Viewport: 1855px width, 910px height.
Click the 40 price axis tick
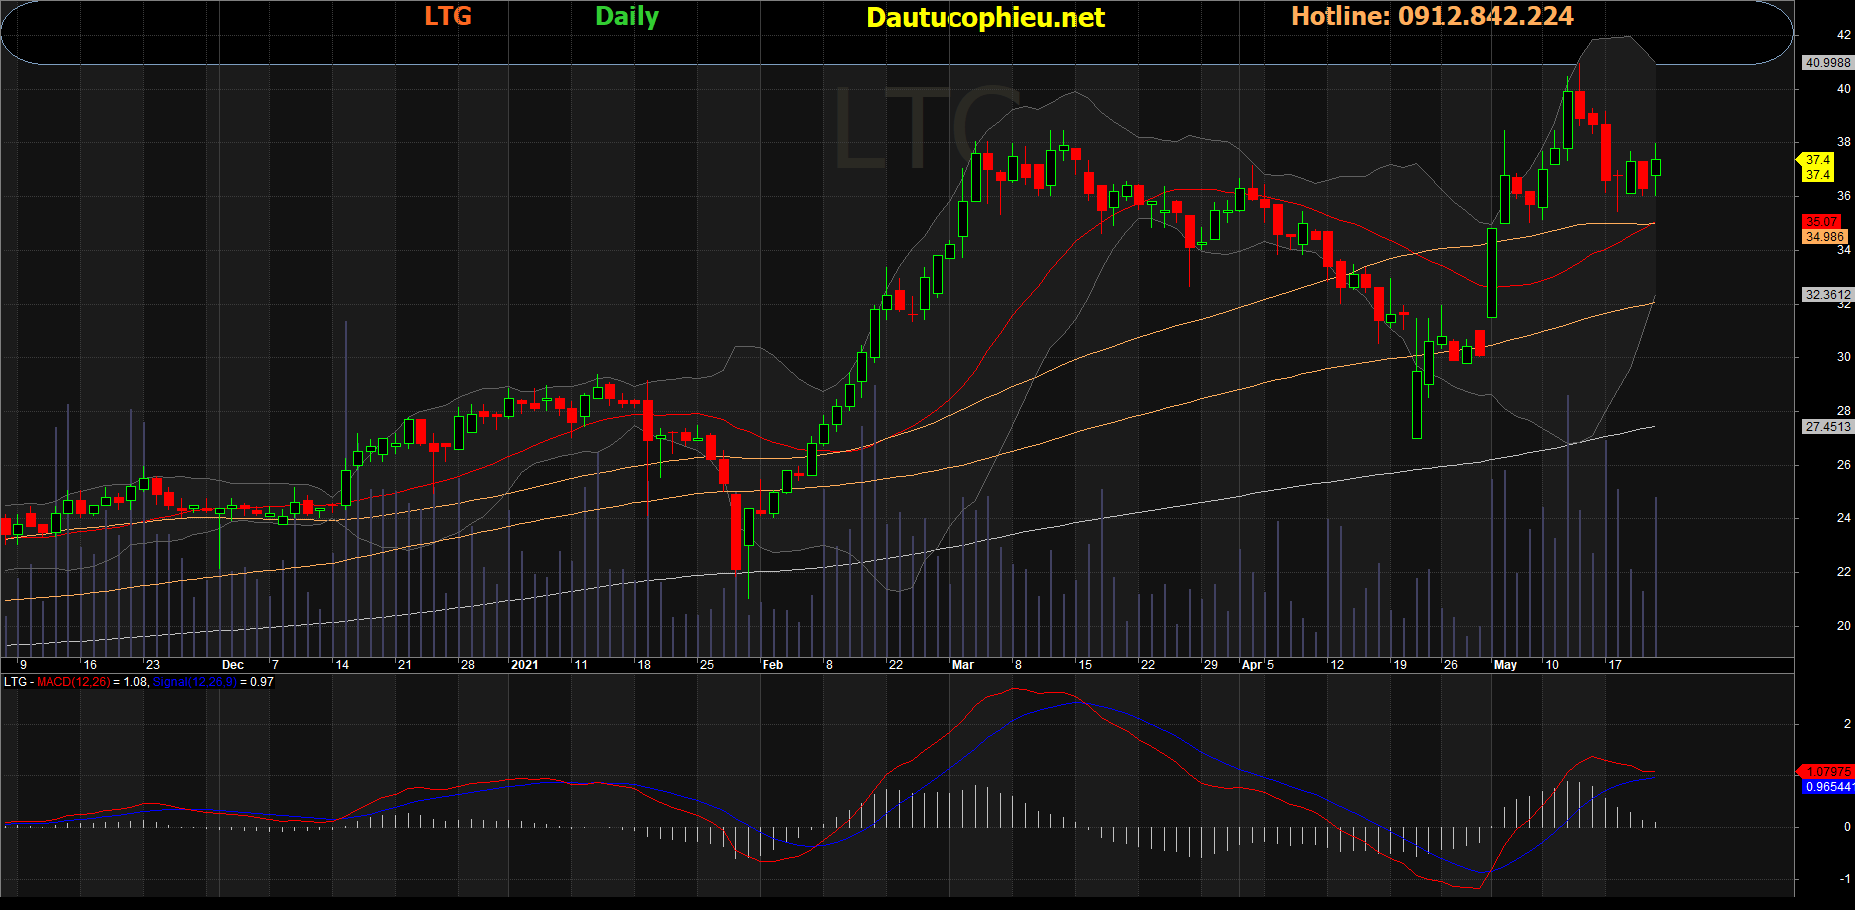click(x=1843, y=89)
